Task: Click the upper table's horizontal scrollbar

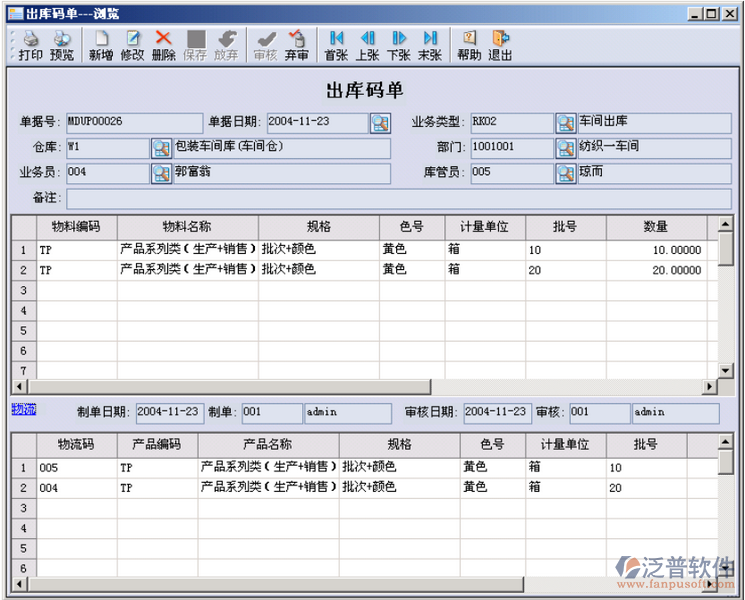Action: pos(230,387)
